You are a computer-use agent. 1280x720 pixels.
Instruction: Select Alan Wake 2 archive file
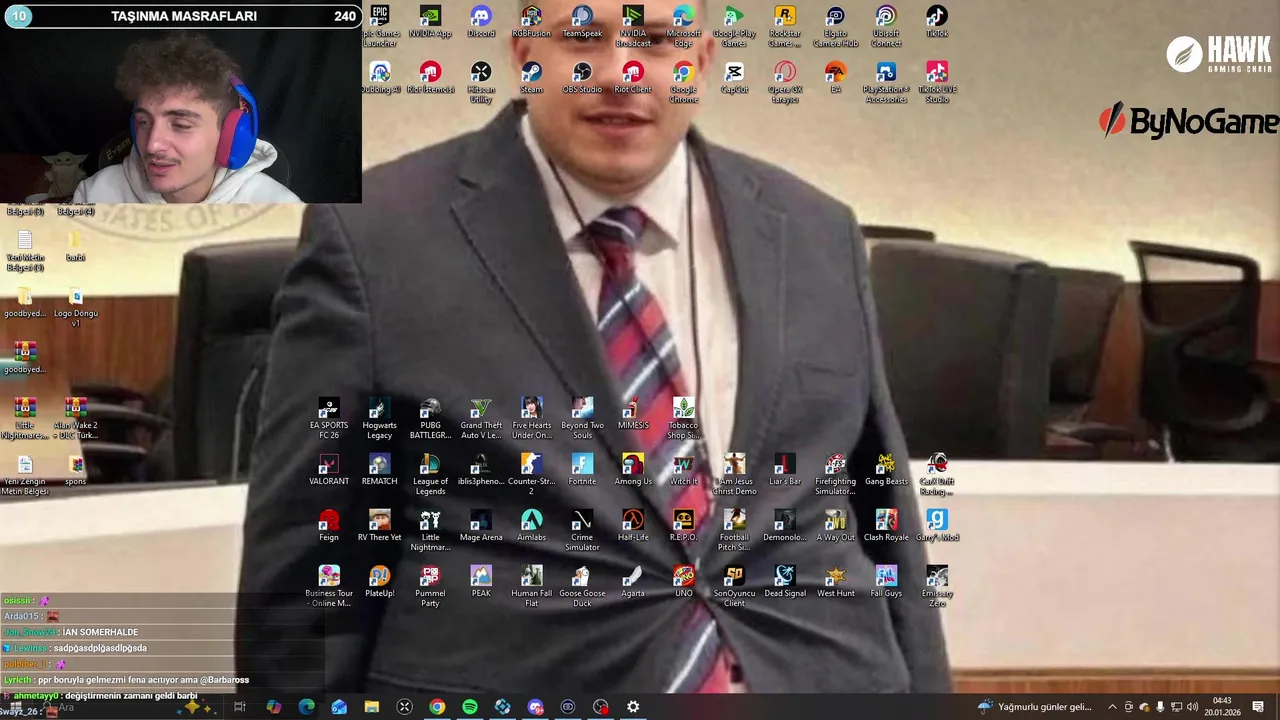tap(76, 420)
